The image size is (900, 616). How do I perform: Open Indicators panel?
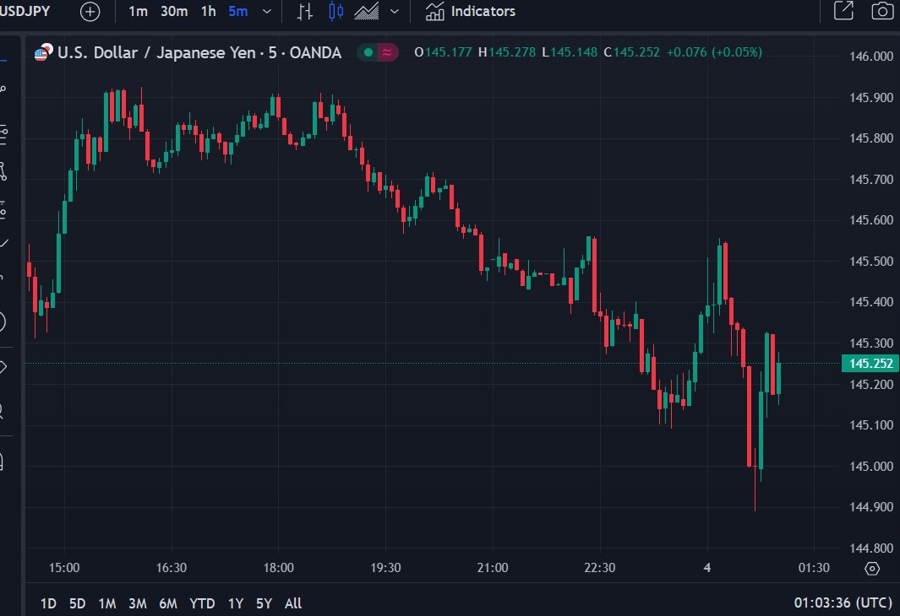coord(470,12)
